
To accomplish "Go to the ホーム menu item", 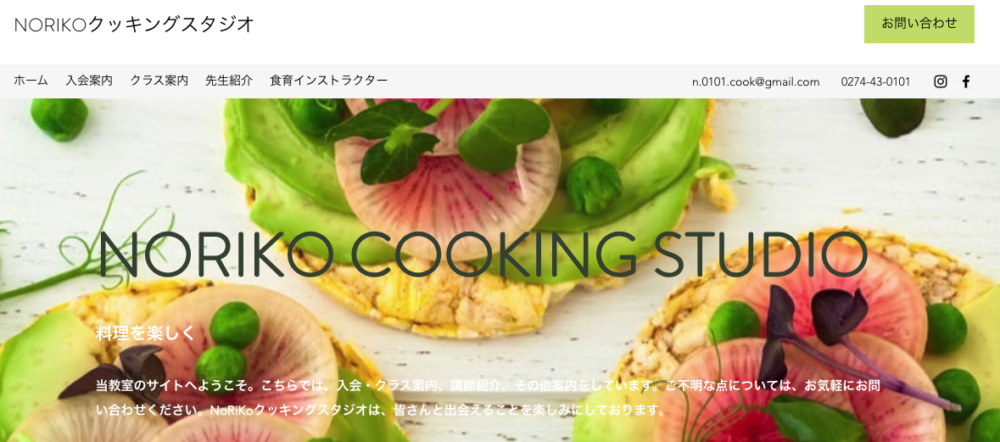I will tap(31, 81).
